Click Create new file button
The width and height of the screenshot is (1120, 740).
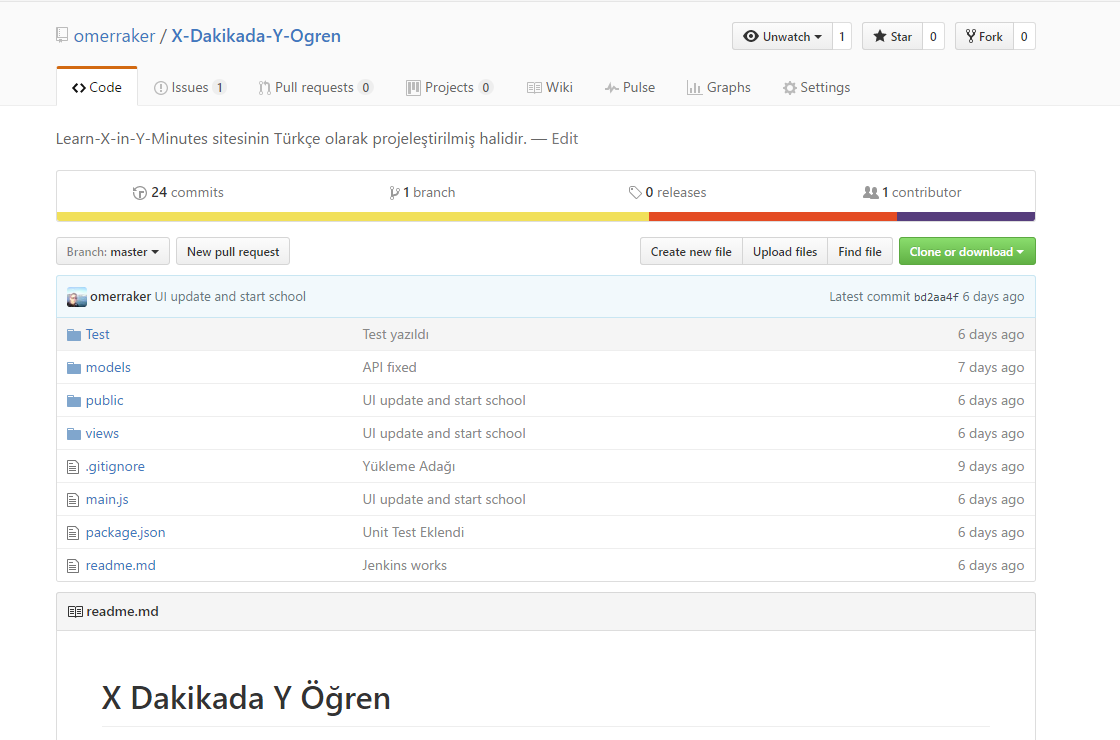[691, 251]
